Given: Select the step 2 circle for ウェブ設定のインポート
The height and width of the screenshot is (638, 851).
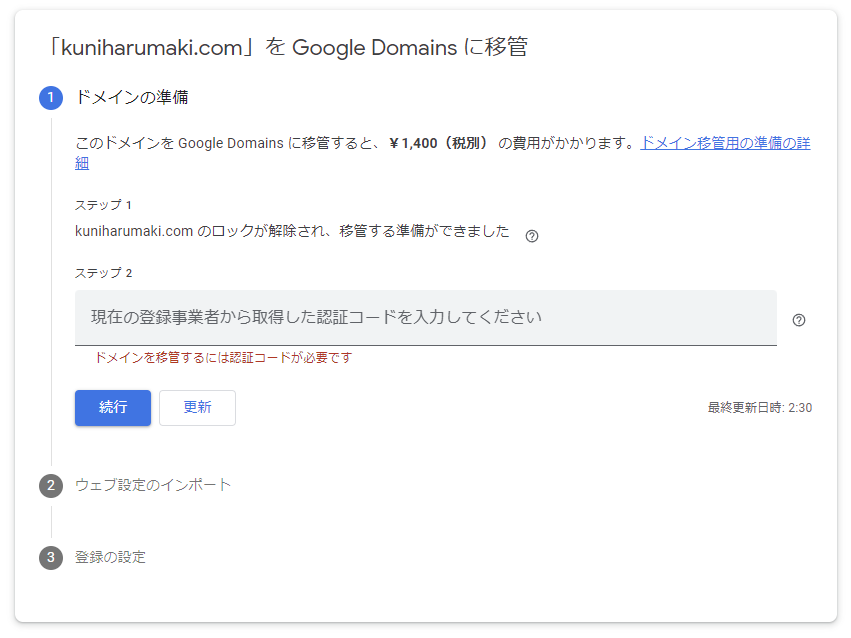Looking at the screenshot, I should pyautogui.click(x=51, y=485).
